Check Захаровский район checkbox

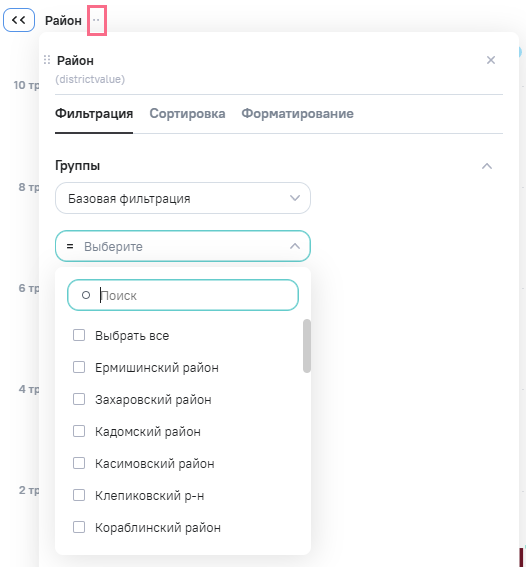(x=79, y=399)
